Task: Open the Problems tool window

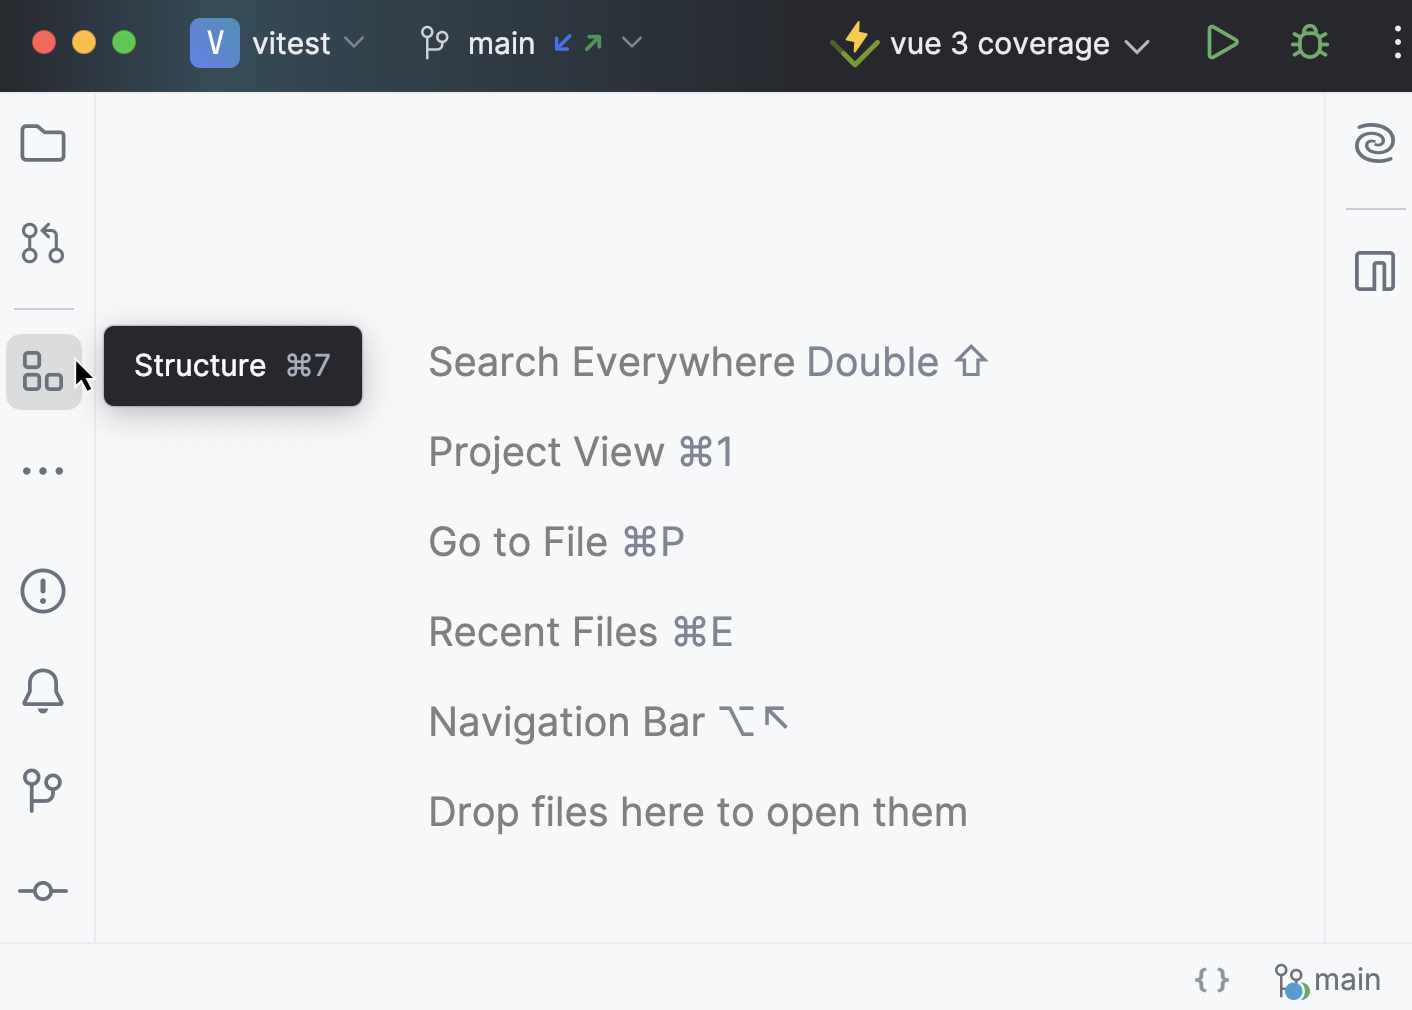Action: point(43,591)
